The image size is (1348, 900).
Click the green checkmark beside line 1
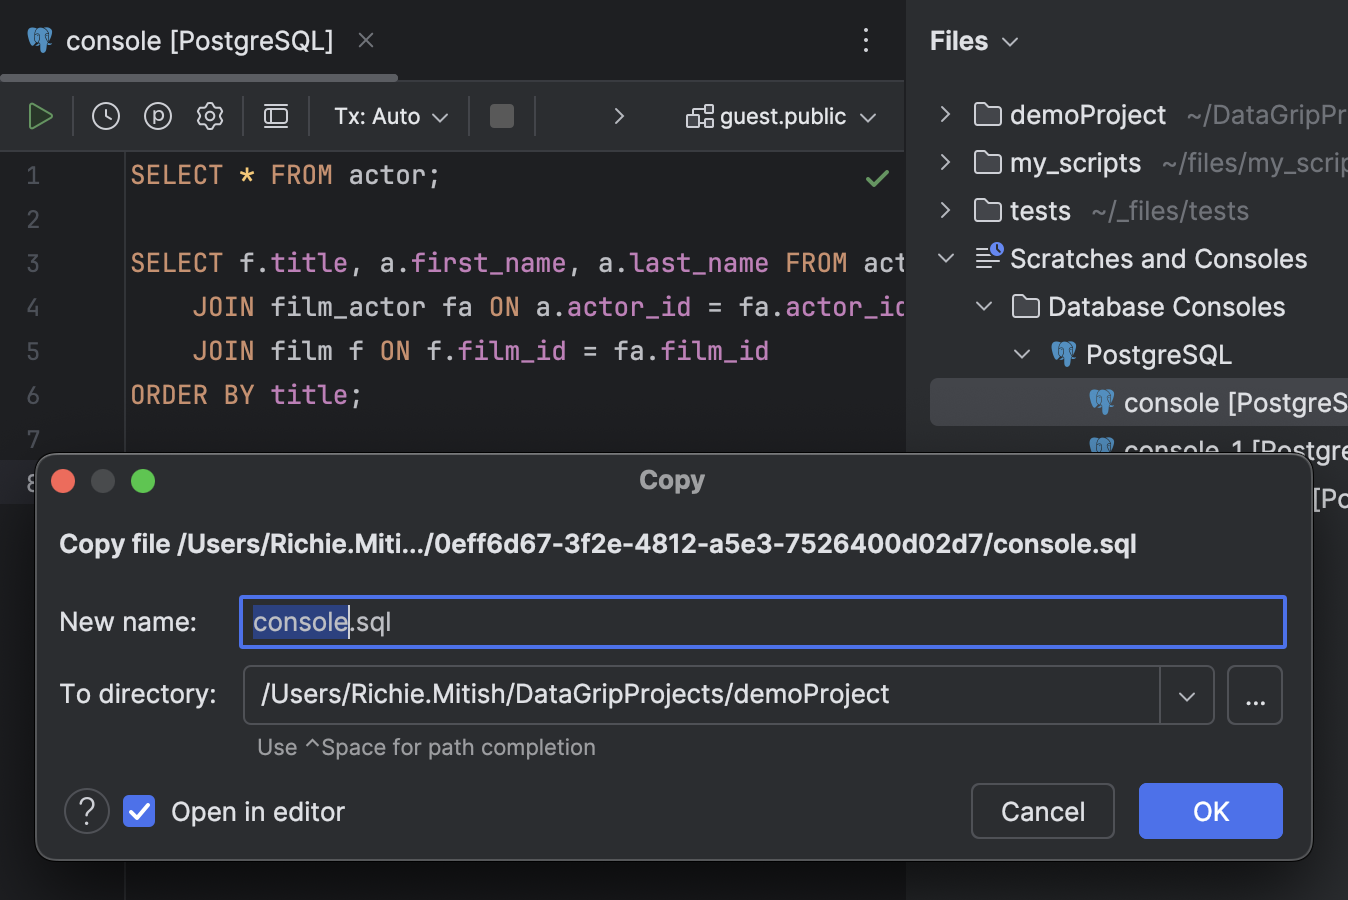pyautogui.click(x=876, y=178)
